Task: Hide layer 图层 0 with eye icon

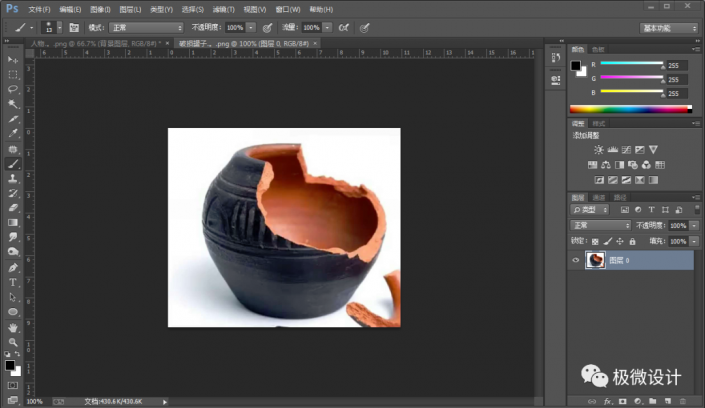Action: pyautogui.click(x=575, y=260)
